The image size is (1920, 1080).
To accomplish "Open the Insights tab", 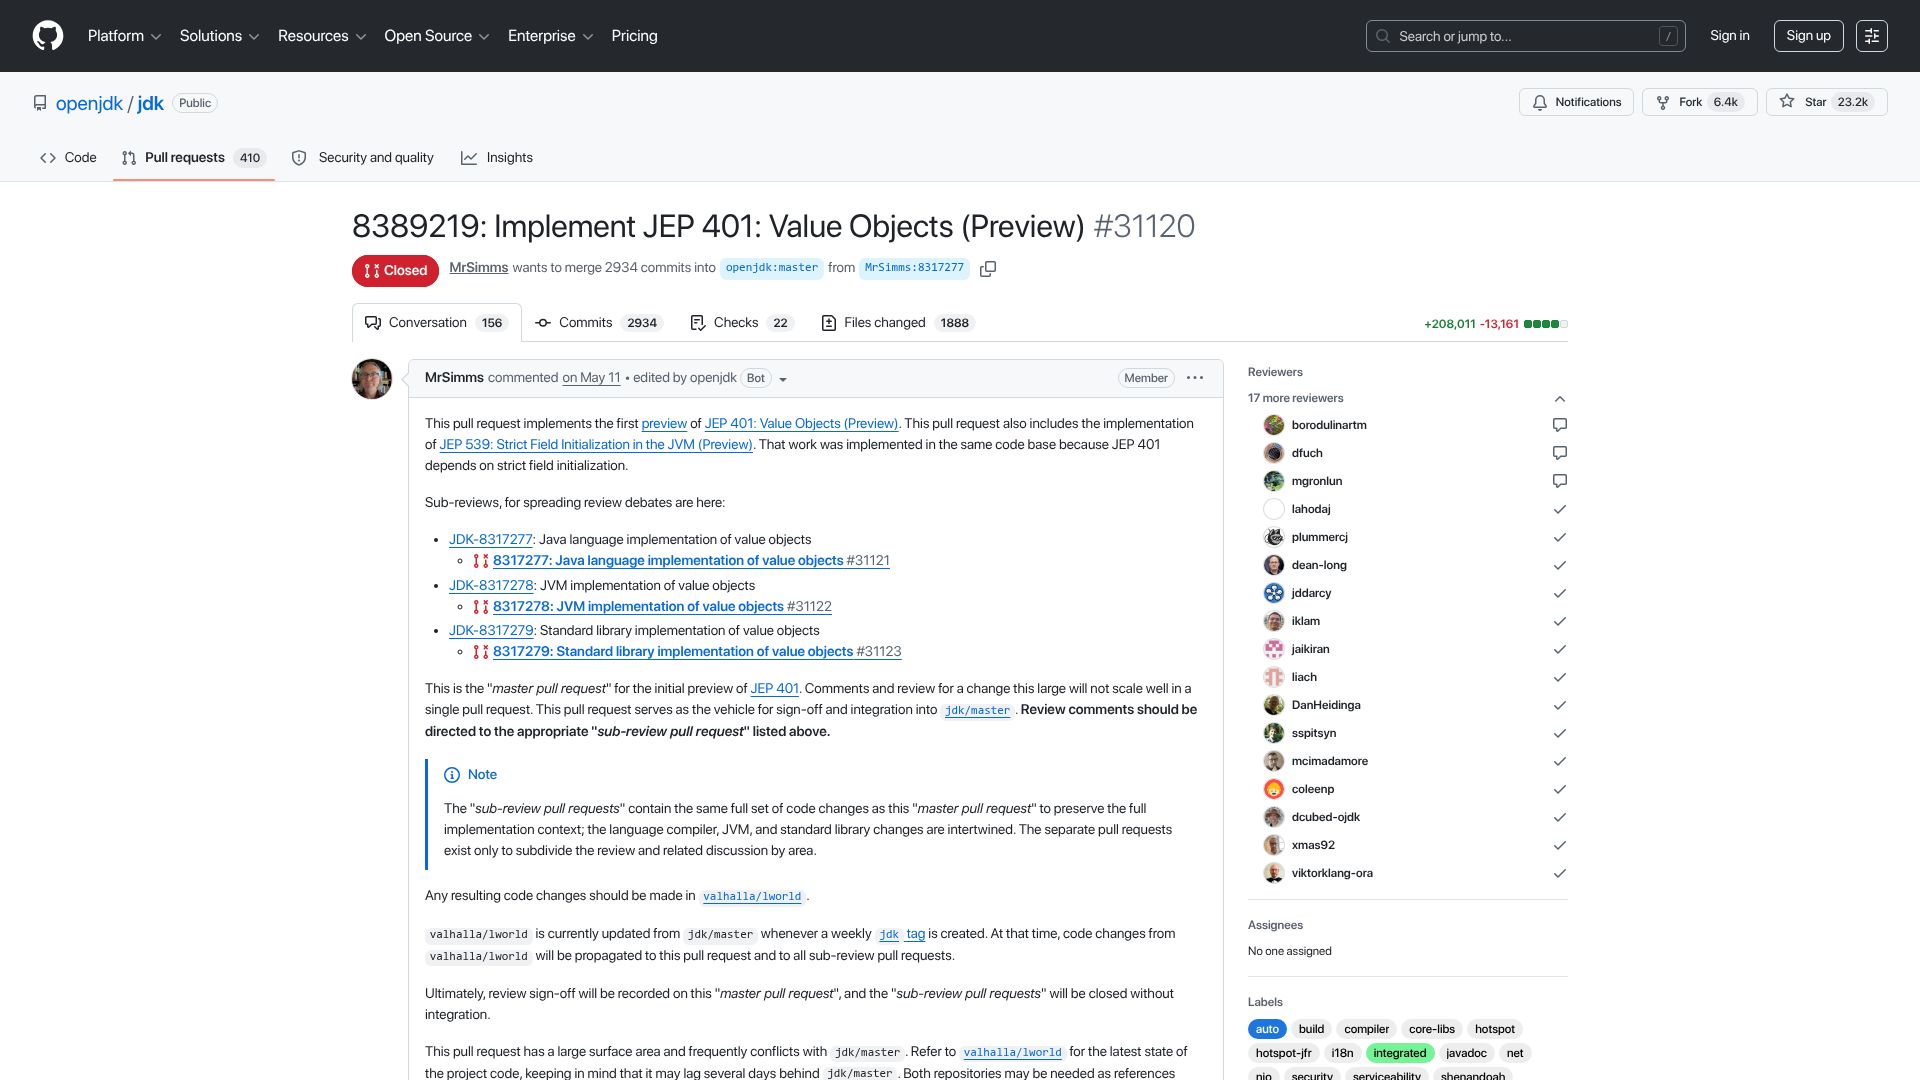I will (497, 158).
